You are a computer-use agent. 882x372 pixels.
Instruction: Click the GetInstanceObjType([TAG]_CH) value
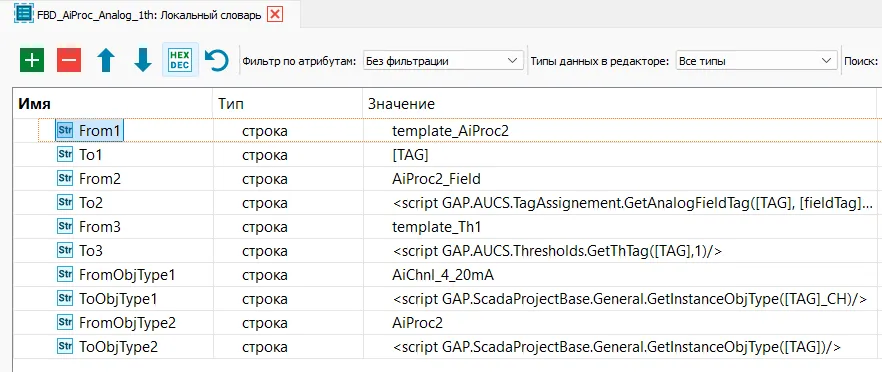pyautogui.click(x=629, y=299)
